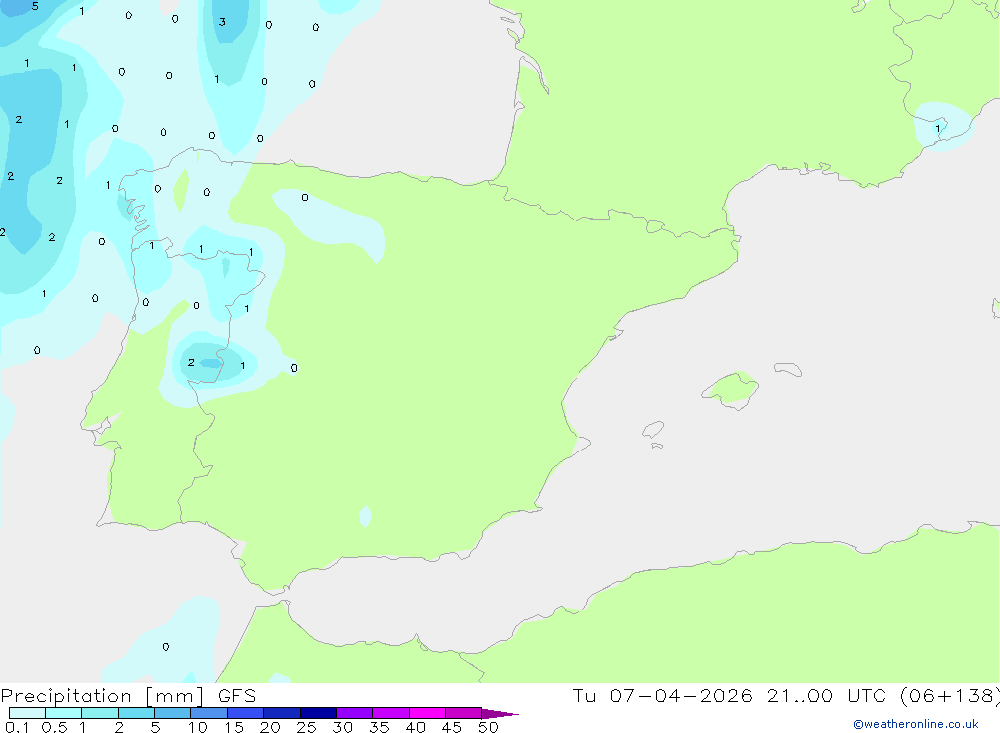Click the "35" legend scale label
This screenshot has width=1000, height=733.
[x=379, y=727]
